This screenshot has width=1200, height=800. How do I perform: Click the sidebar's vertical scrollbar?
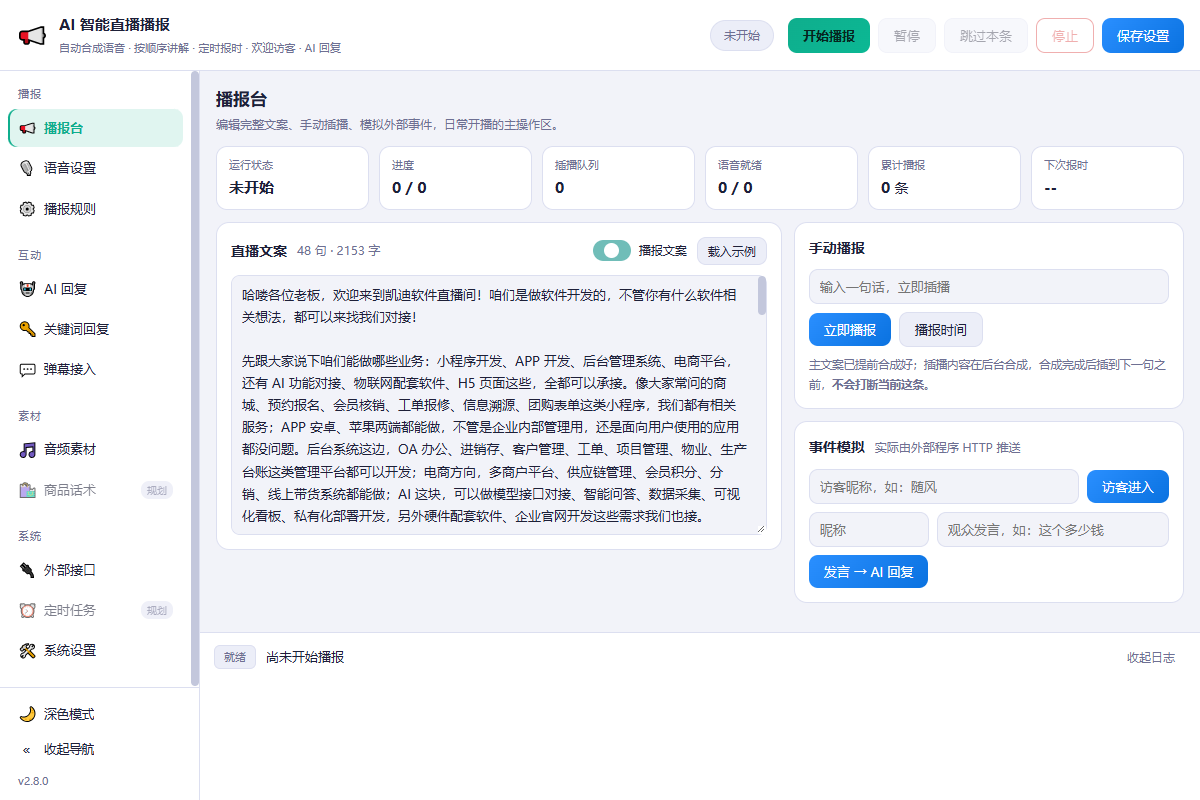click(196, 378)
